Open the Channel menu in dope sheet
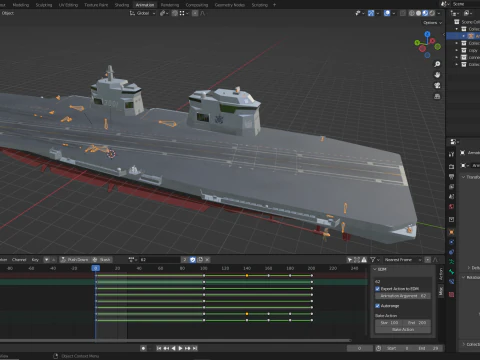This screenshot has width=480, height=360. coord(19,260)
